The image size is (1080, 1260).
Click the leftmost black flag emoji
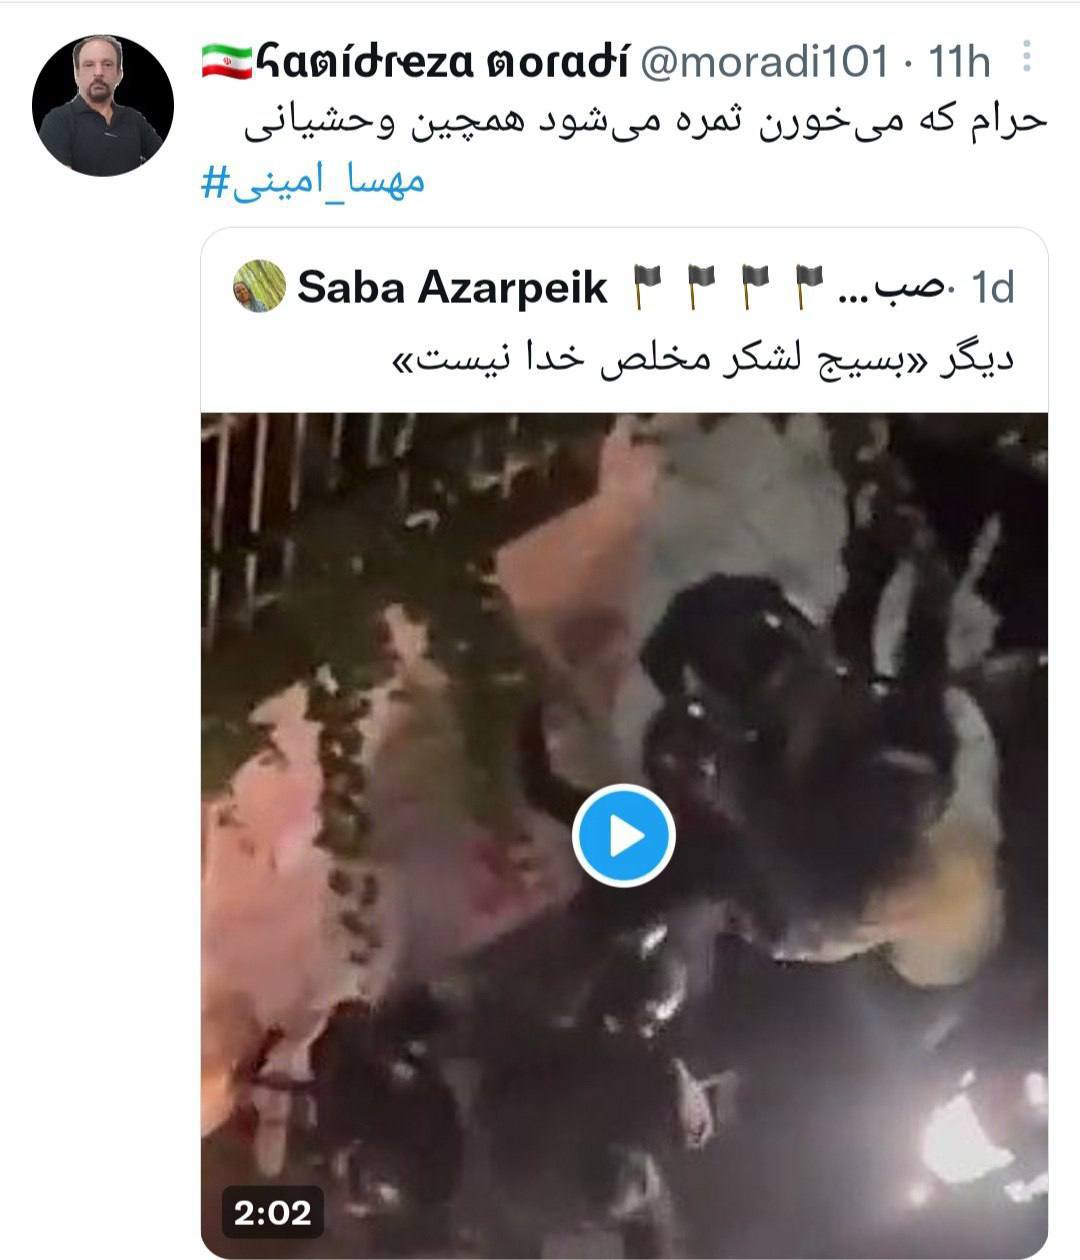[x=648, y=288]
